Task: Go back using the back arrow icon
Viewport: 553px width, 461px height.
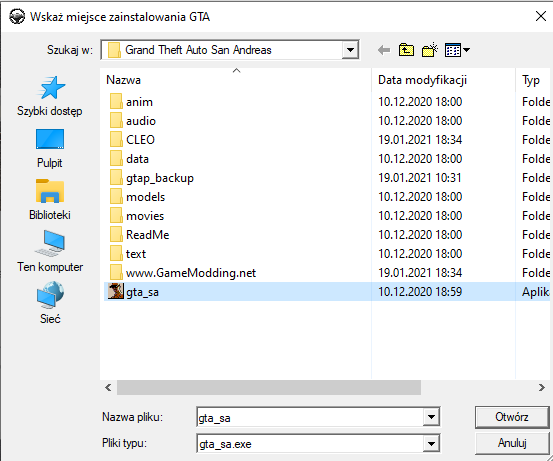Action: (384, 50)
